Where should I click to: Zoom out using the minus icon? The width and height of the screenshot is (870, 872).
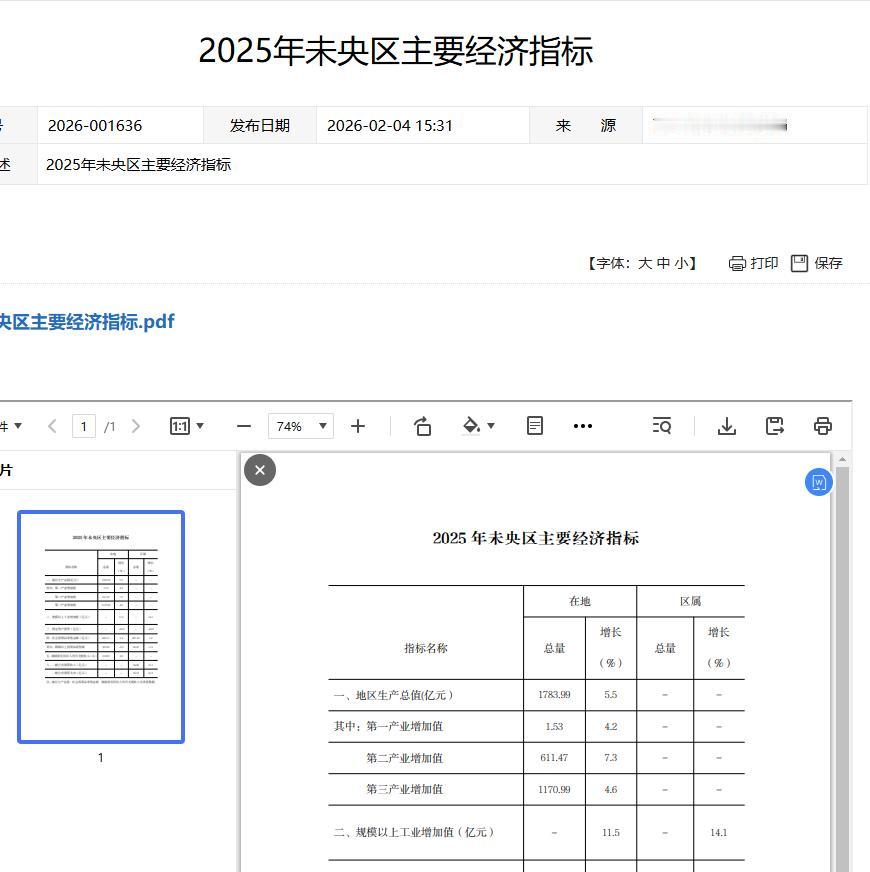point(243,425)
